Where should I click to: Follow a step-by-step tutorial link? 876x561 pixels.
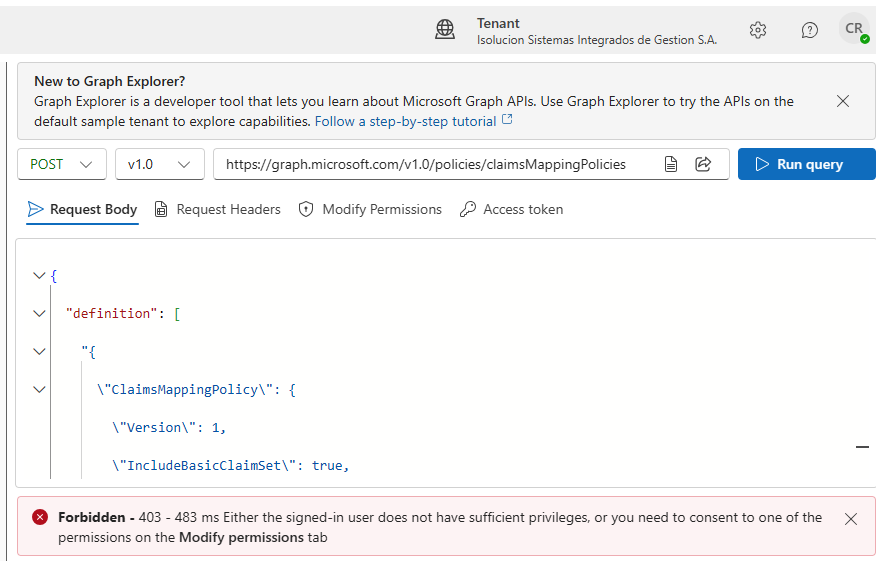[x=406, y=121]
